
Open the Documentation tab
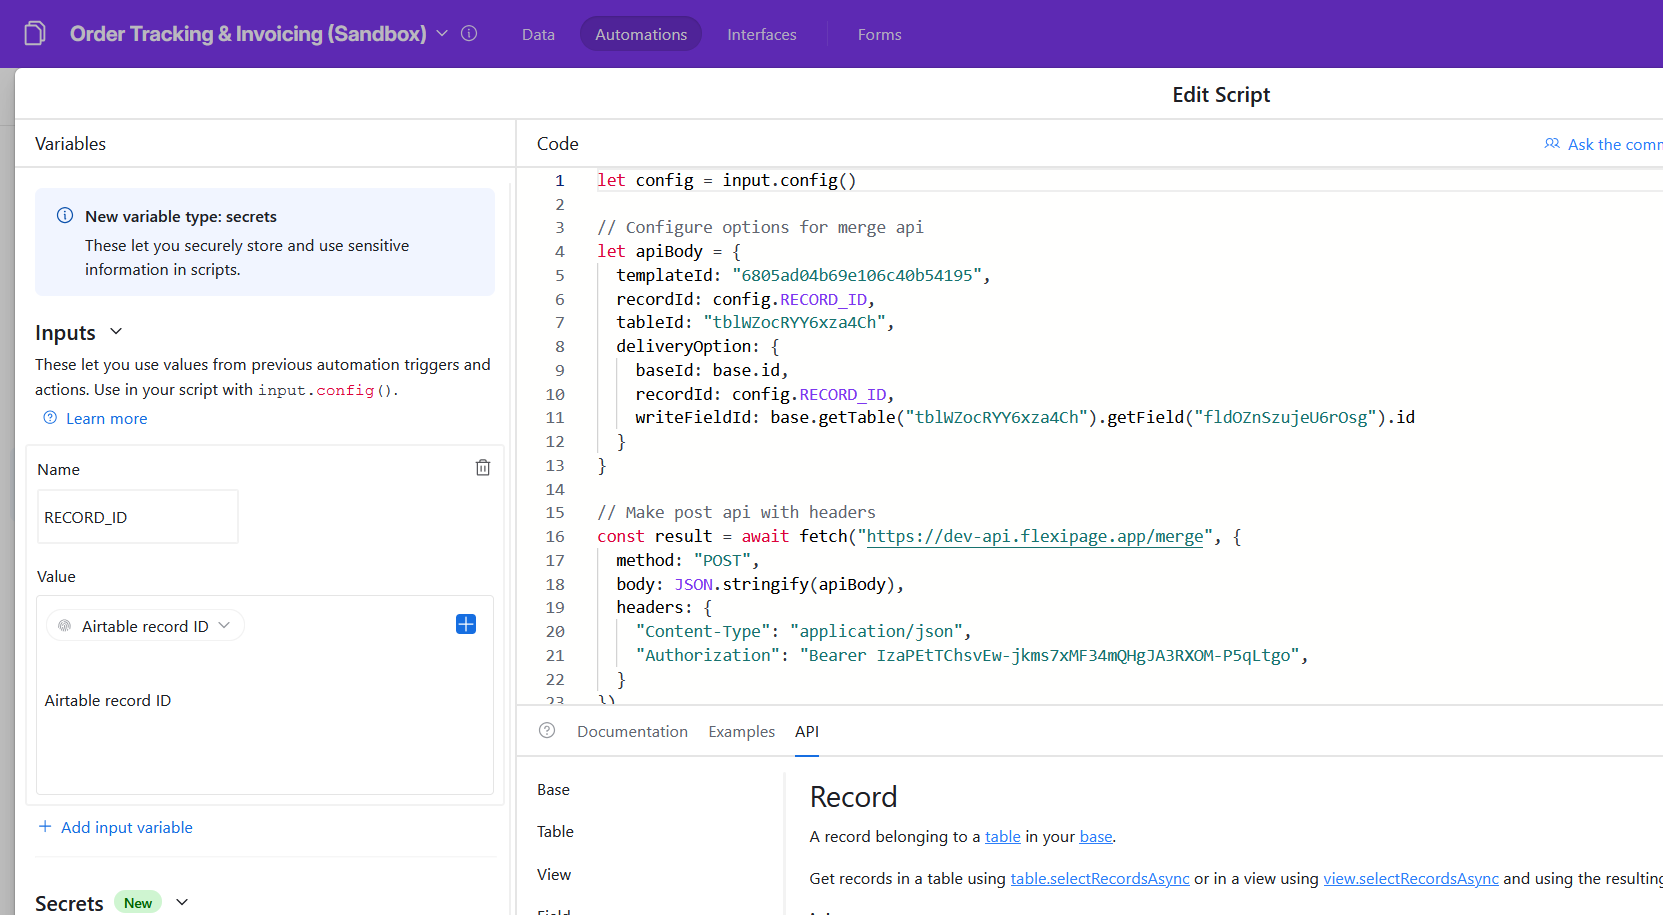pyautogui.click(x=632, y=731)
